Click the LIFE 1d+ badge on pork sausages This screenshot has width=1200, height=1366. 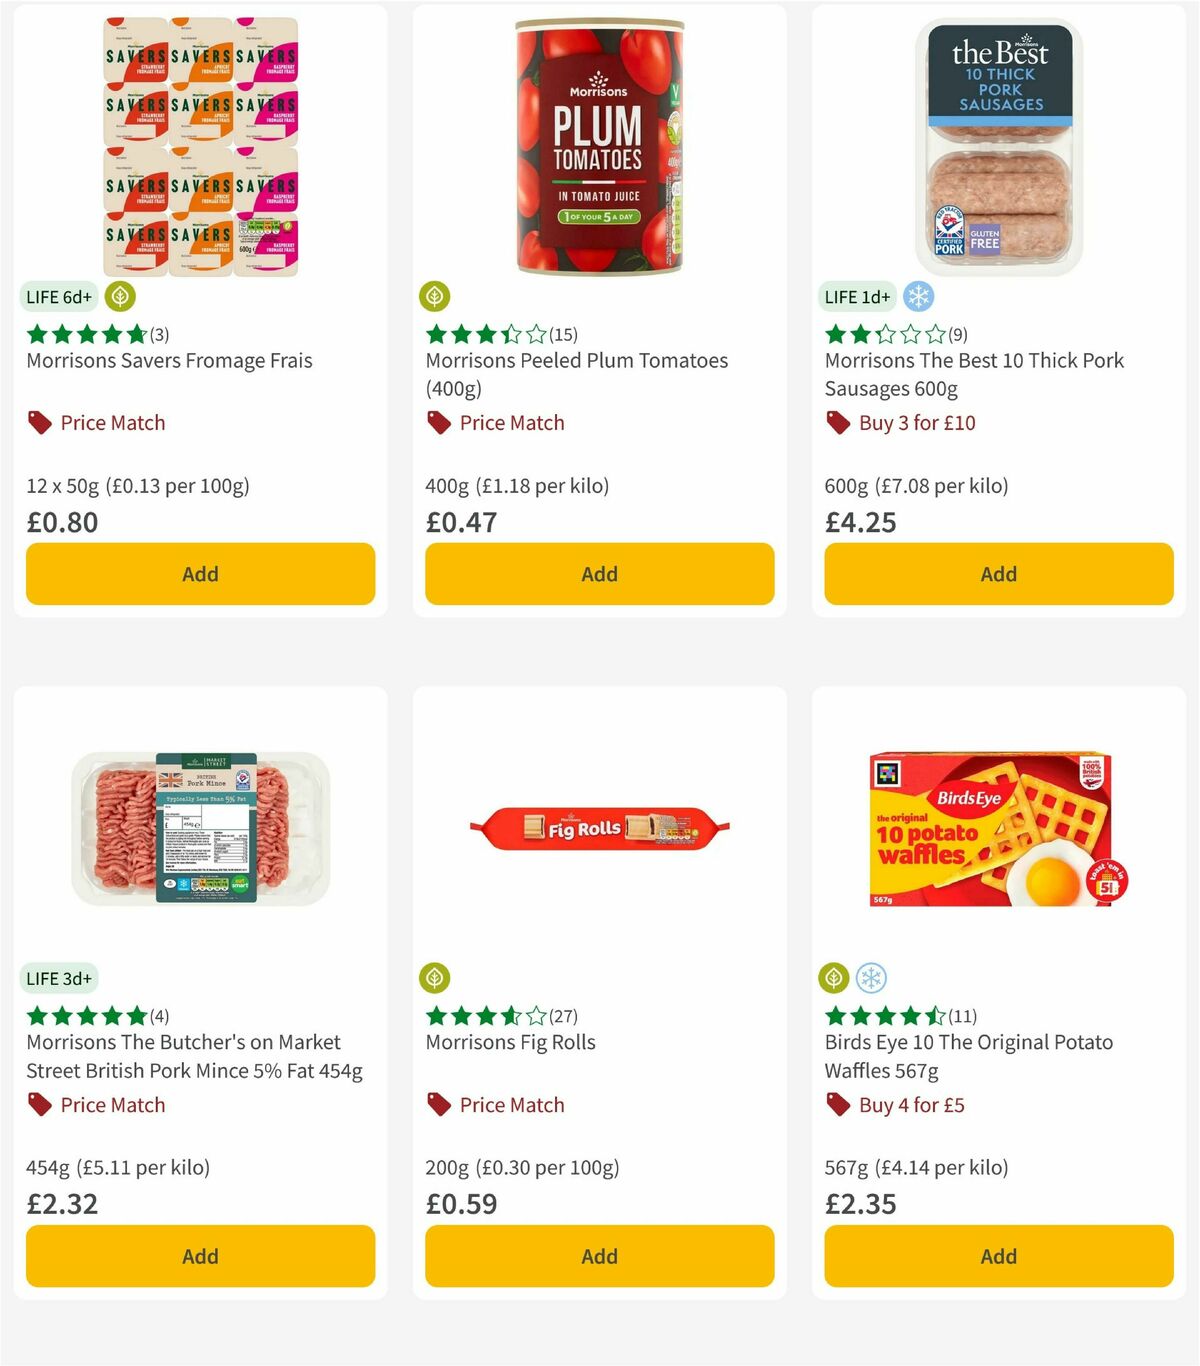click(x=856, y=296)
